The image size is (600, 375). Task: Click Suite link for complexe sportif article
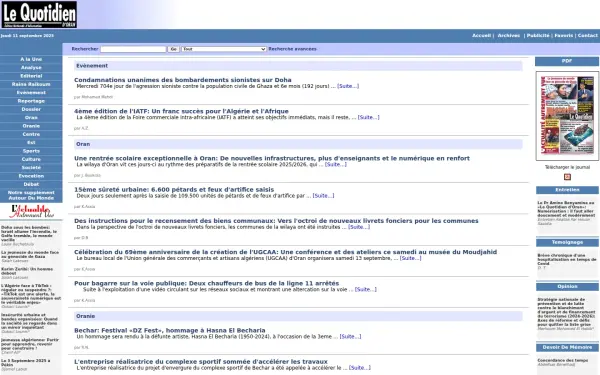[360, 368]
